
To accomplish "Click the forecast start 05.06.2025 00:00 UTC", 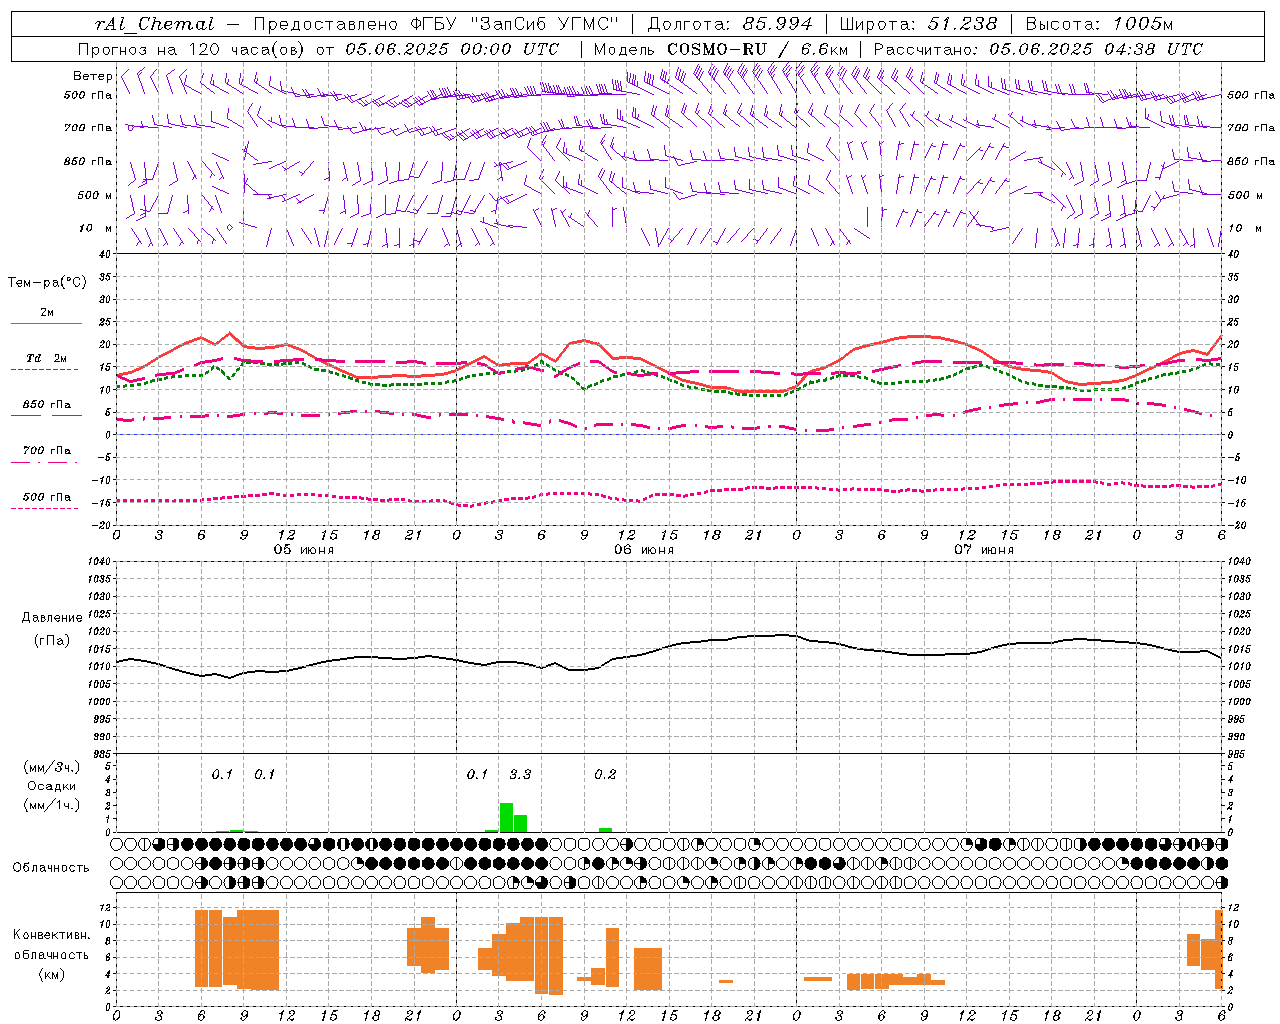I will coord(452,49).
